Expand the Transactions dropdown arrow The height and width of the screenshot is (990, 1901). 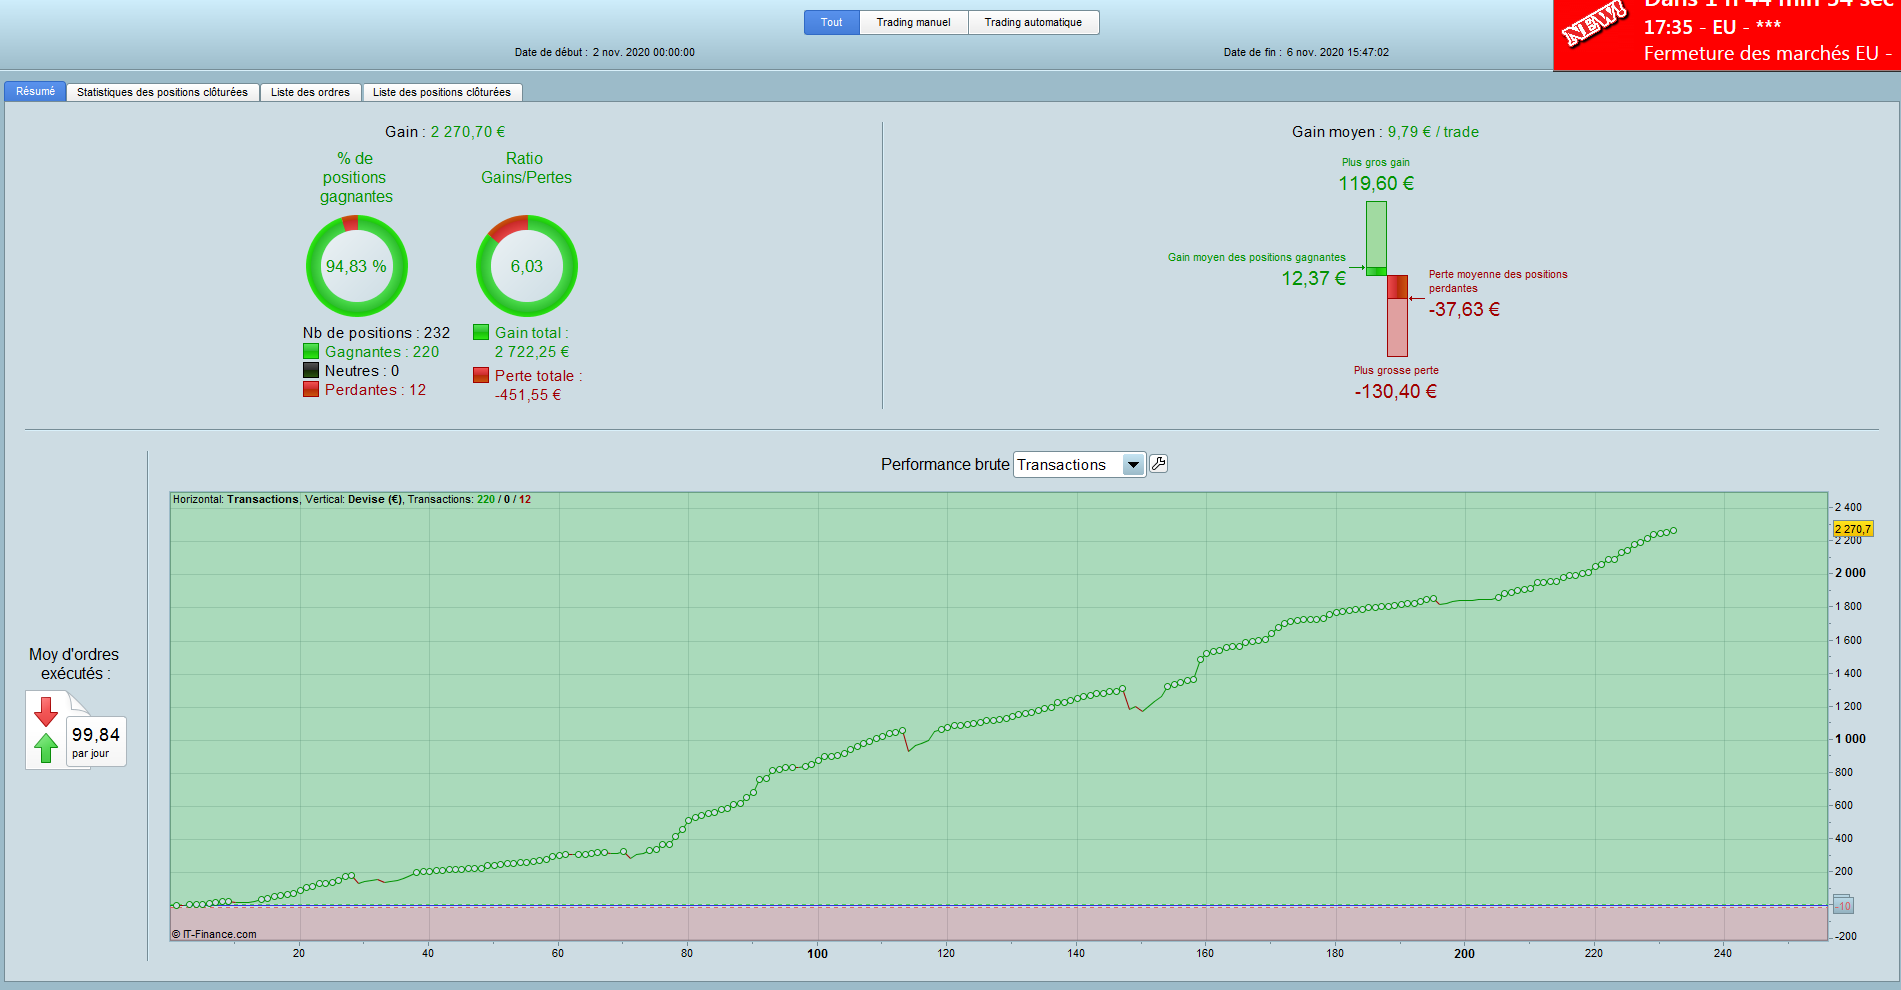pos(1133,465)
